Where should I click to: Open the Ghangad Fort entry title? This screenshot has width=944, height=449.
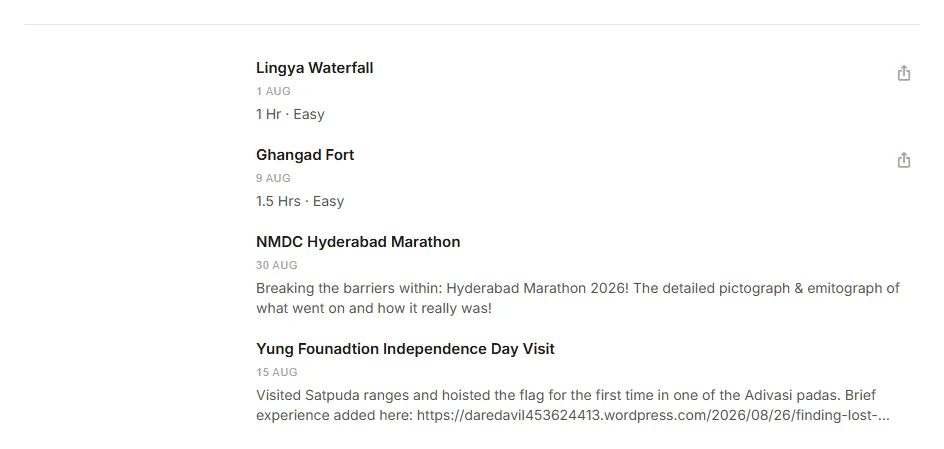pos(305,155)
